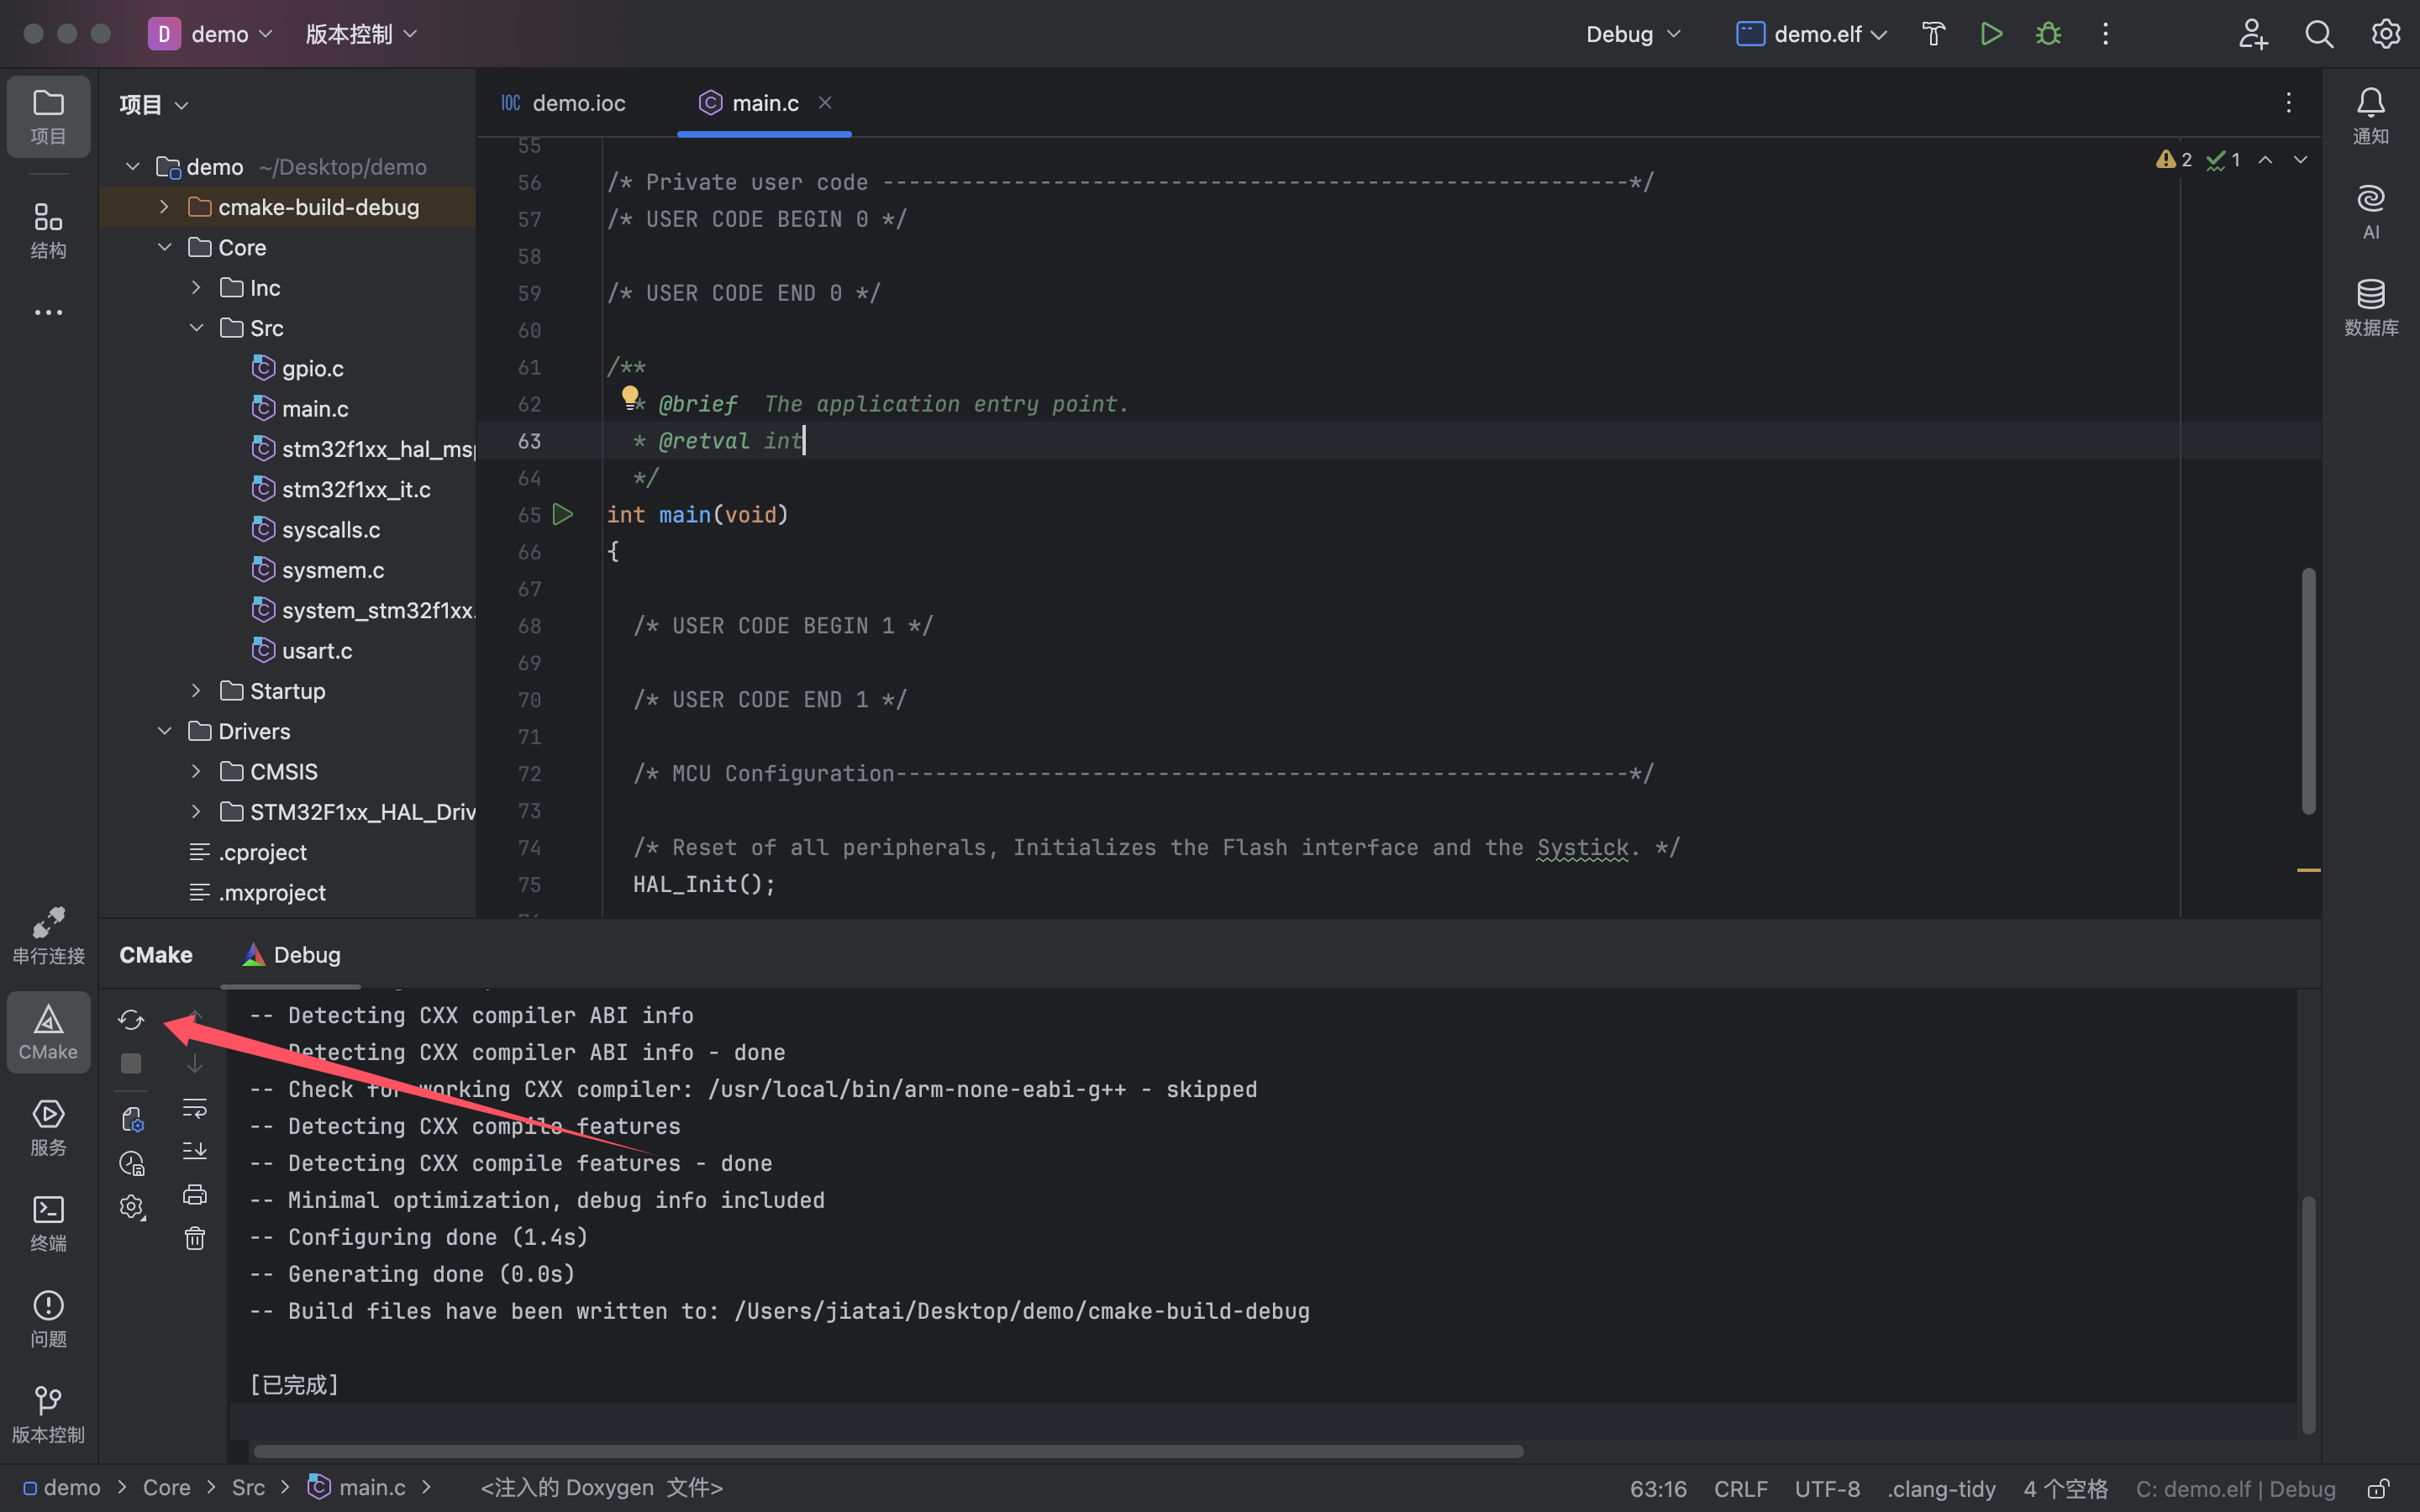The width and height of the screenshot is (2420, 1512).
Task: Start debugging with the bug icon
Action: 2048,34
